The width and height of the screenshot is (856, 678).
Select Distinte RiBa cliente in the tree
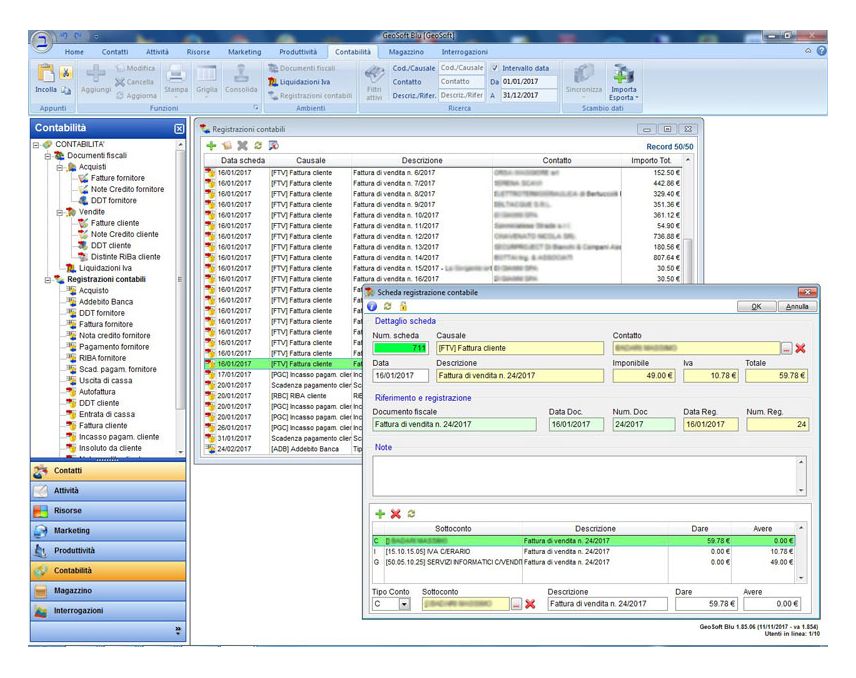pyautogui.click(x=125, y=257)
